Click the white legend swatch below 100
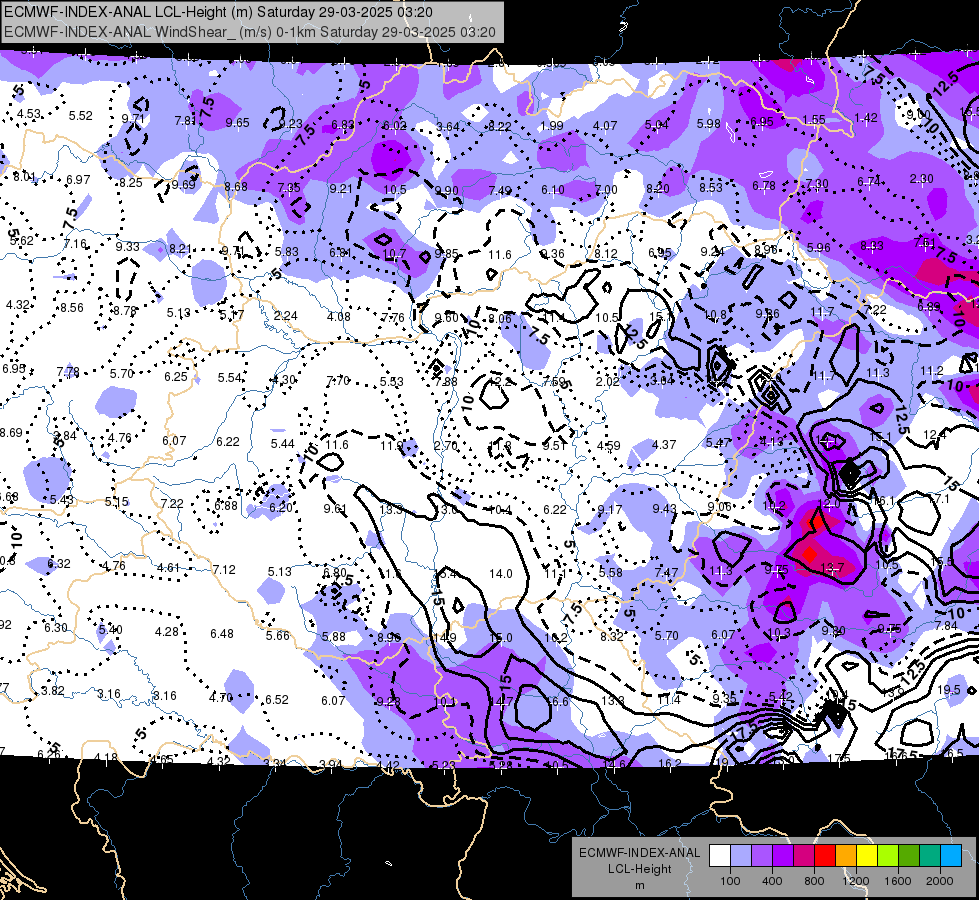This screenshot has width=979, height=900. click(x=720, y=856)
